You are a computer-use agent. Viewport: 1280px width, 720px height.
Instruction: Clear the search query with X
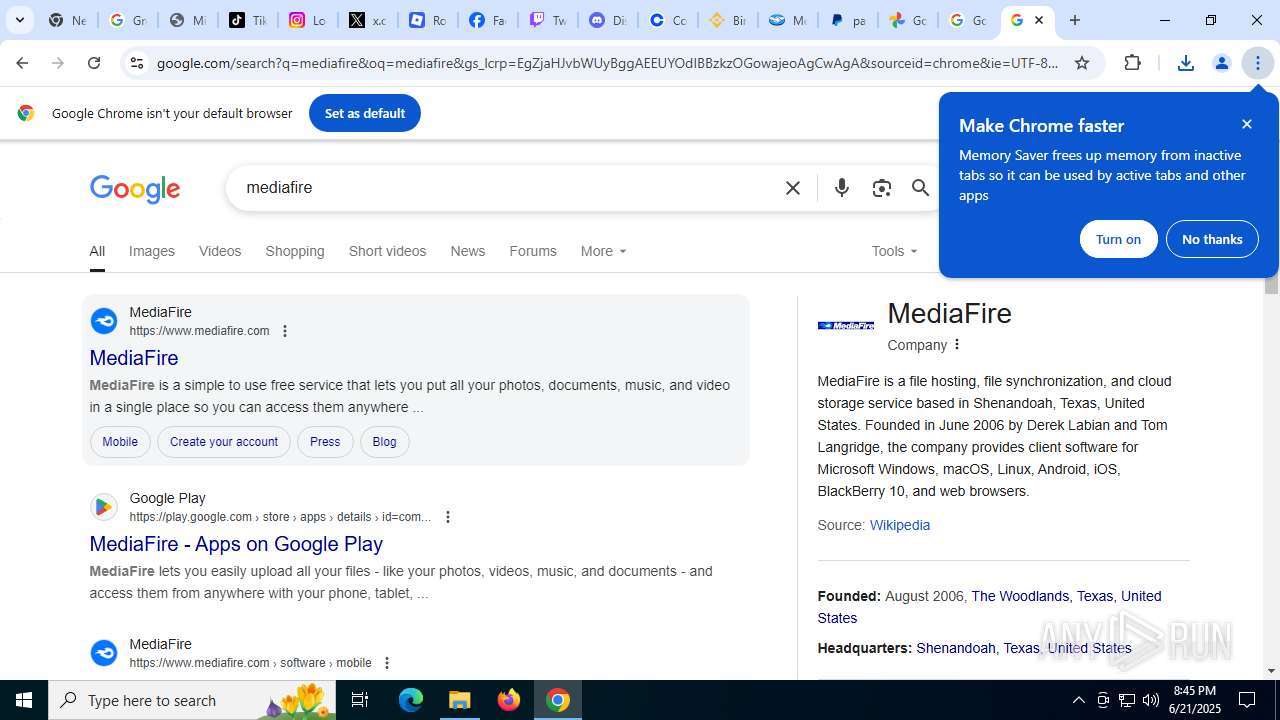[x=793, y=188]
